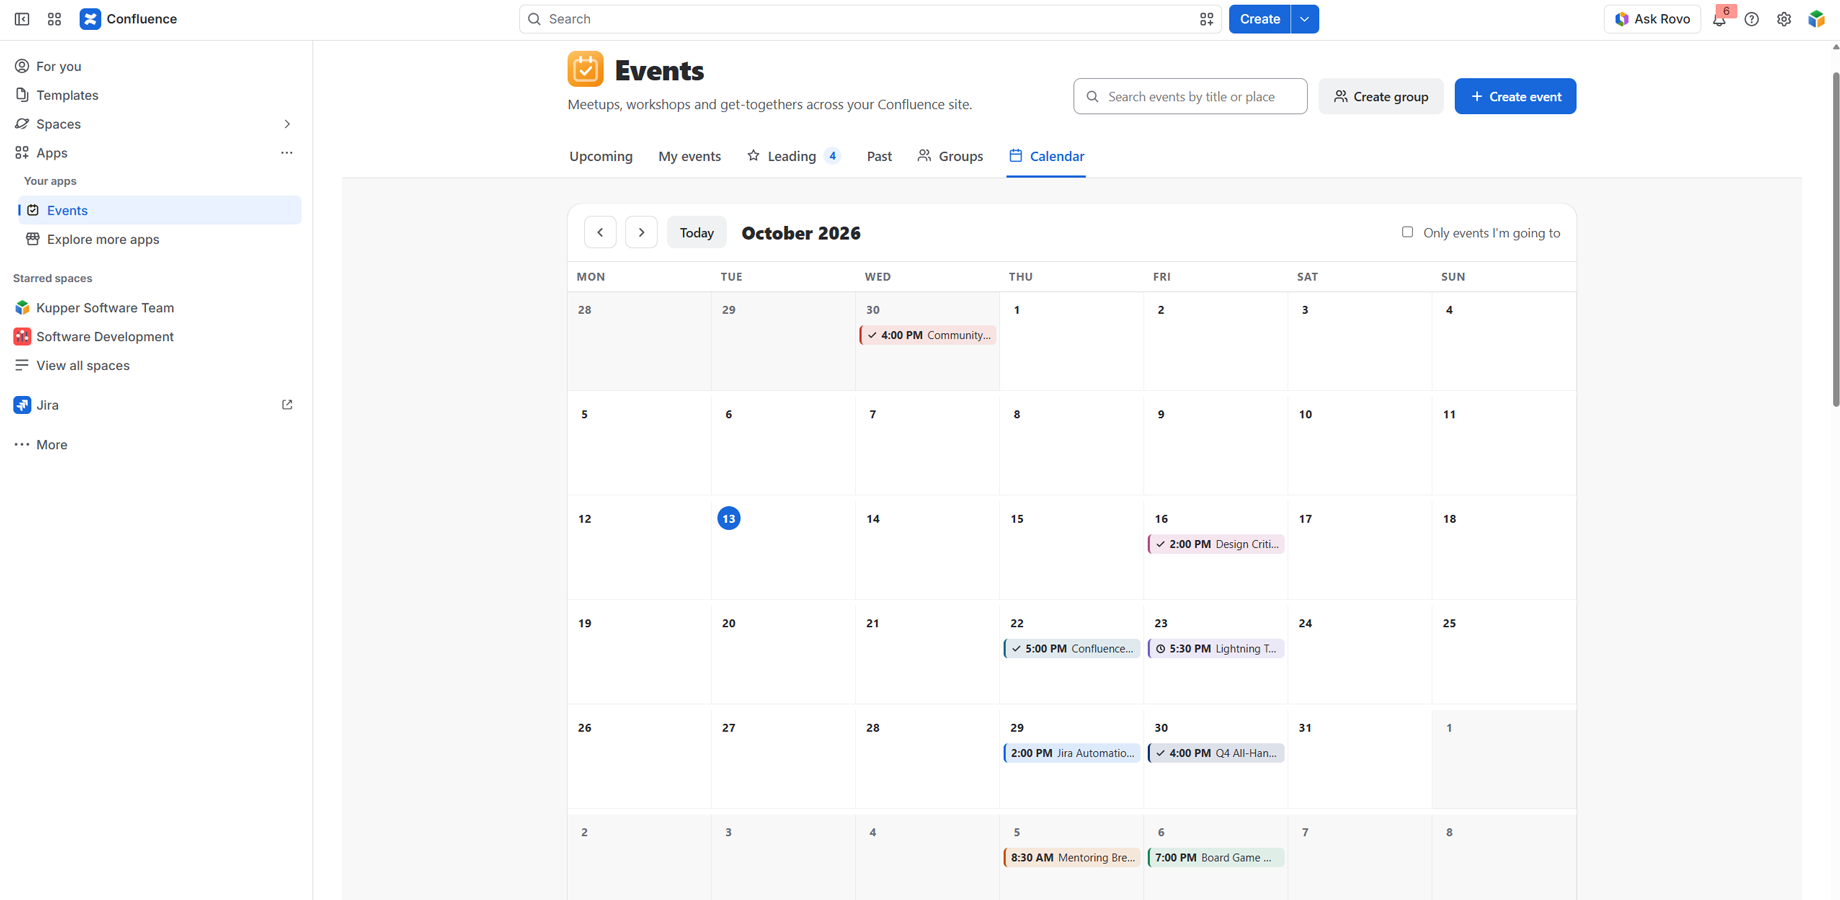Click the page vertical scrollbar

pos(1835,240)
